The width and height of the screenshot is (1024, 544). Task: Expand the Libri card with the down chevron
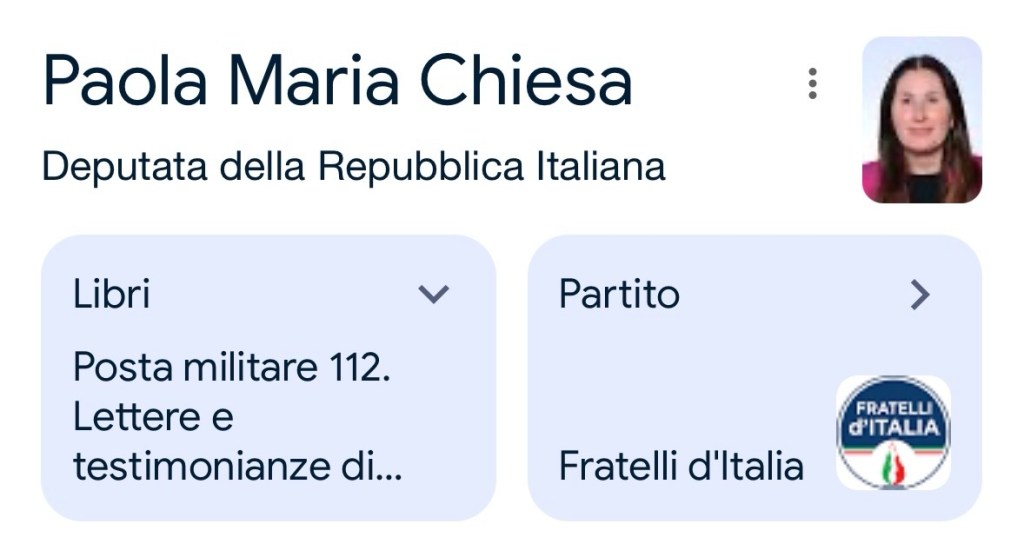coord(433,294)
